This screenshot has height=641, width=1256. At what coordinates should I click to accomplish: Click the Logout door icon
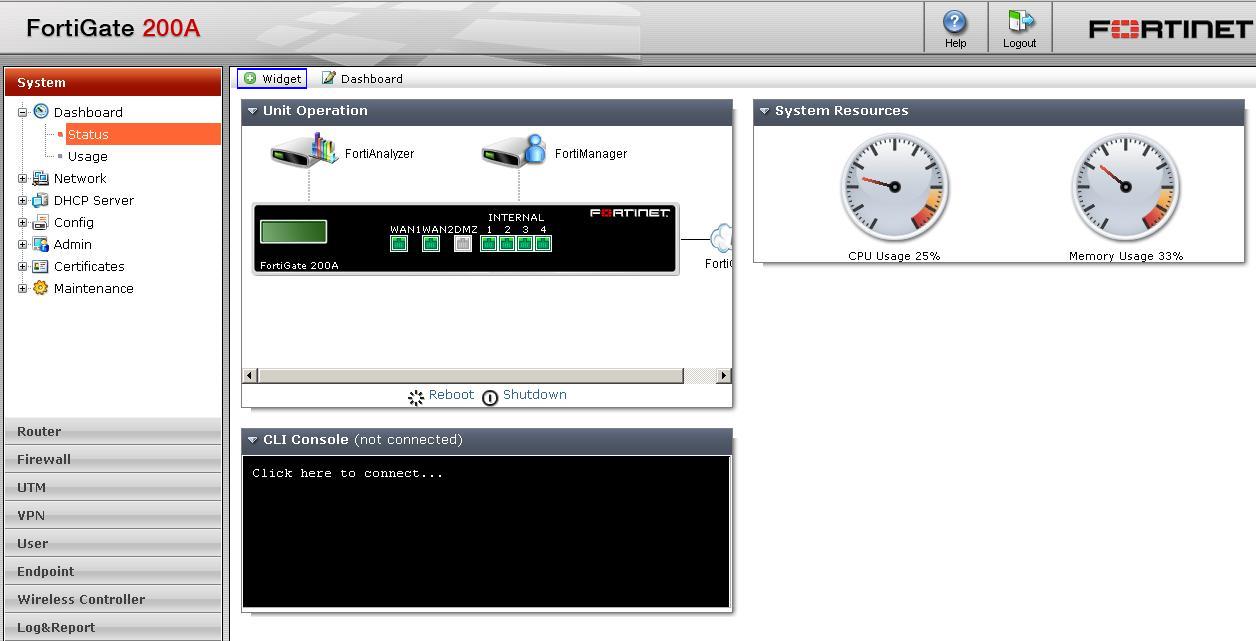tap(1020, 22)
